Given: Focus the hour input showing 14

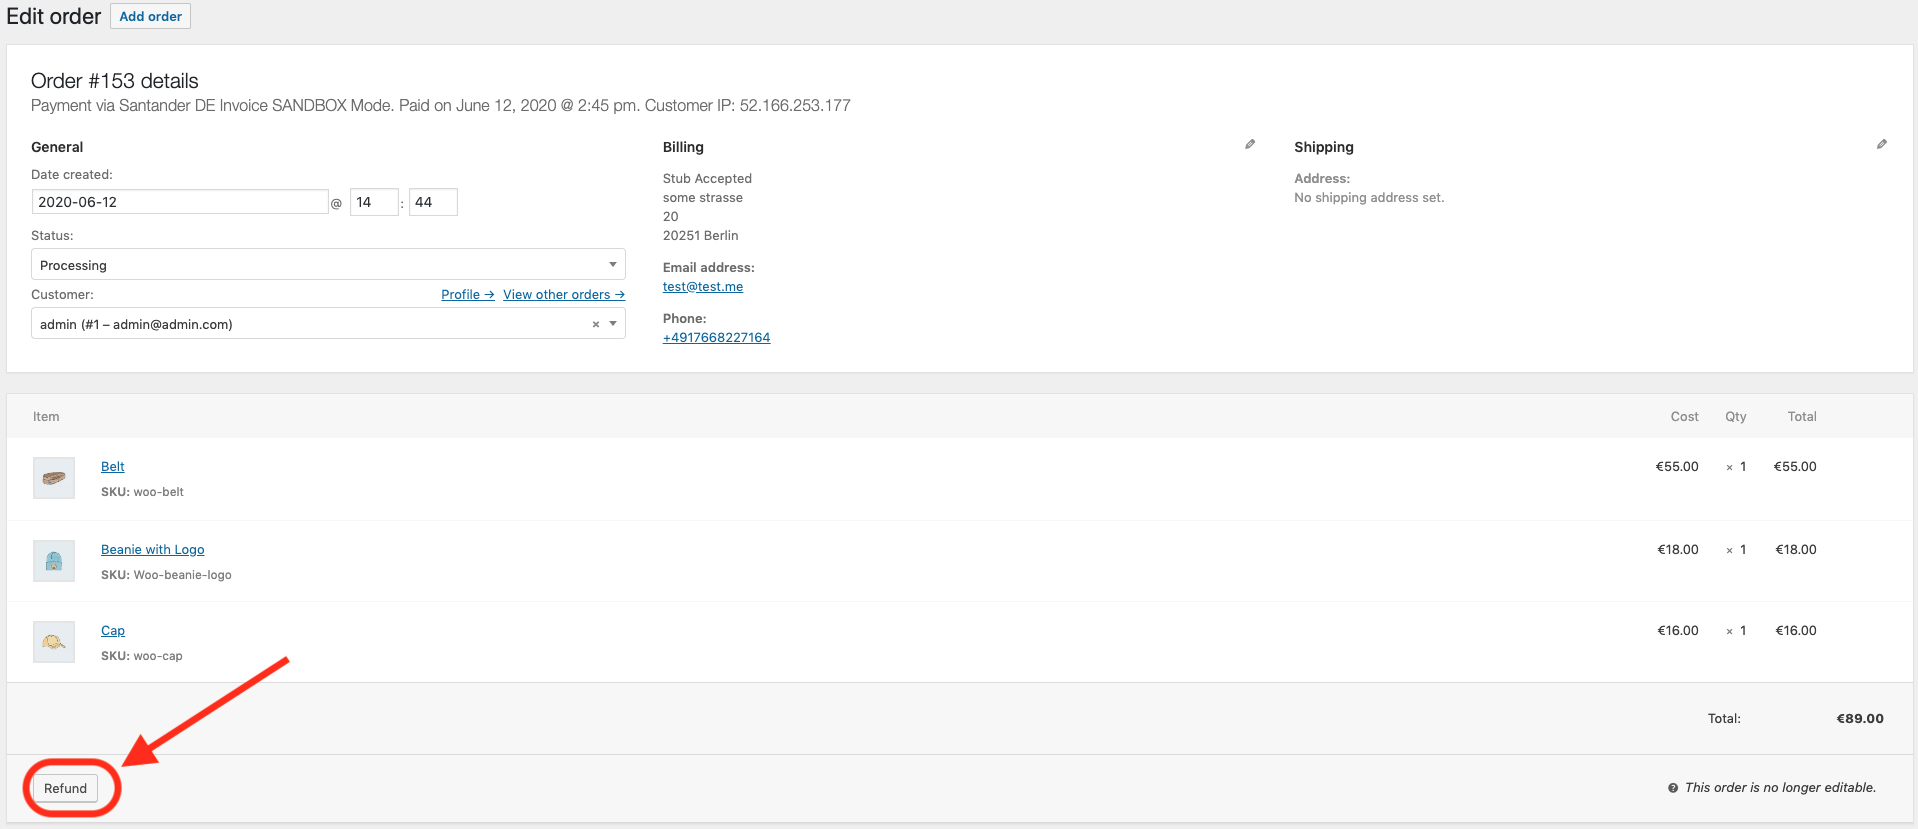Looking at the screenshot, I should click(374, 202).
